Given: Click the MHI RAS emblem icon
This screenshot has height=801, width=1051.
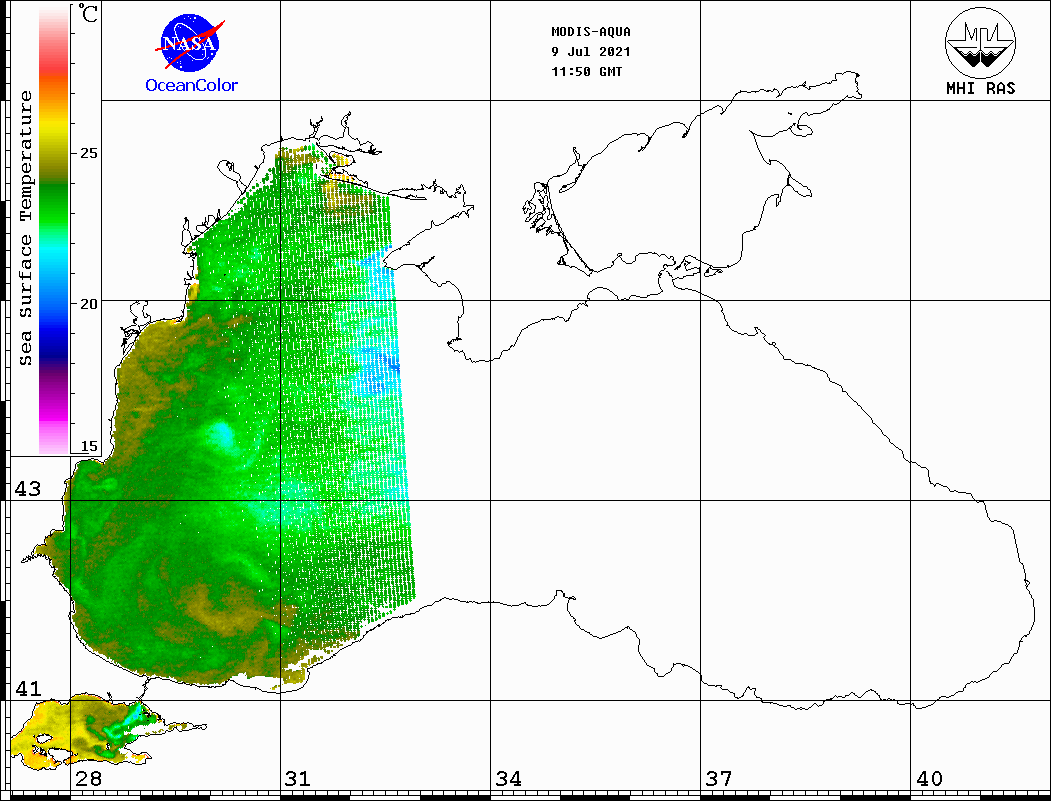Looking at the screenshot, I should coord(980,42).
